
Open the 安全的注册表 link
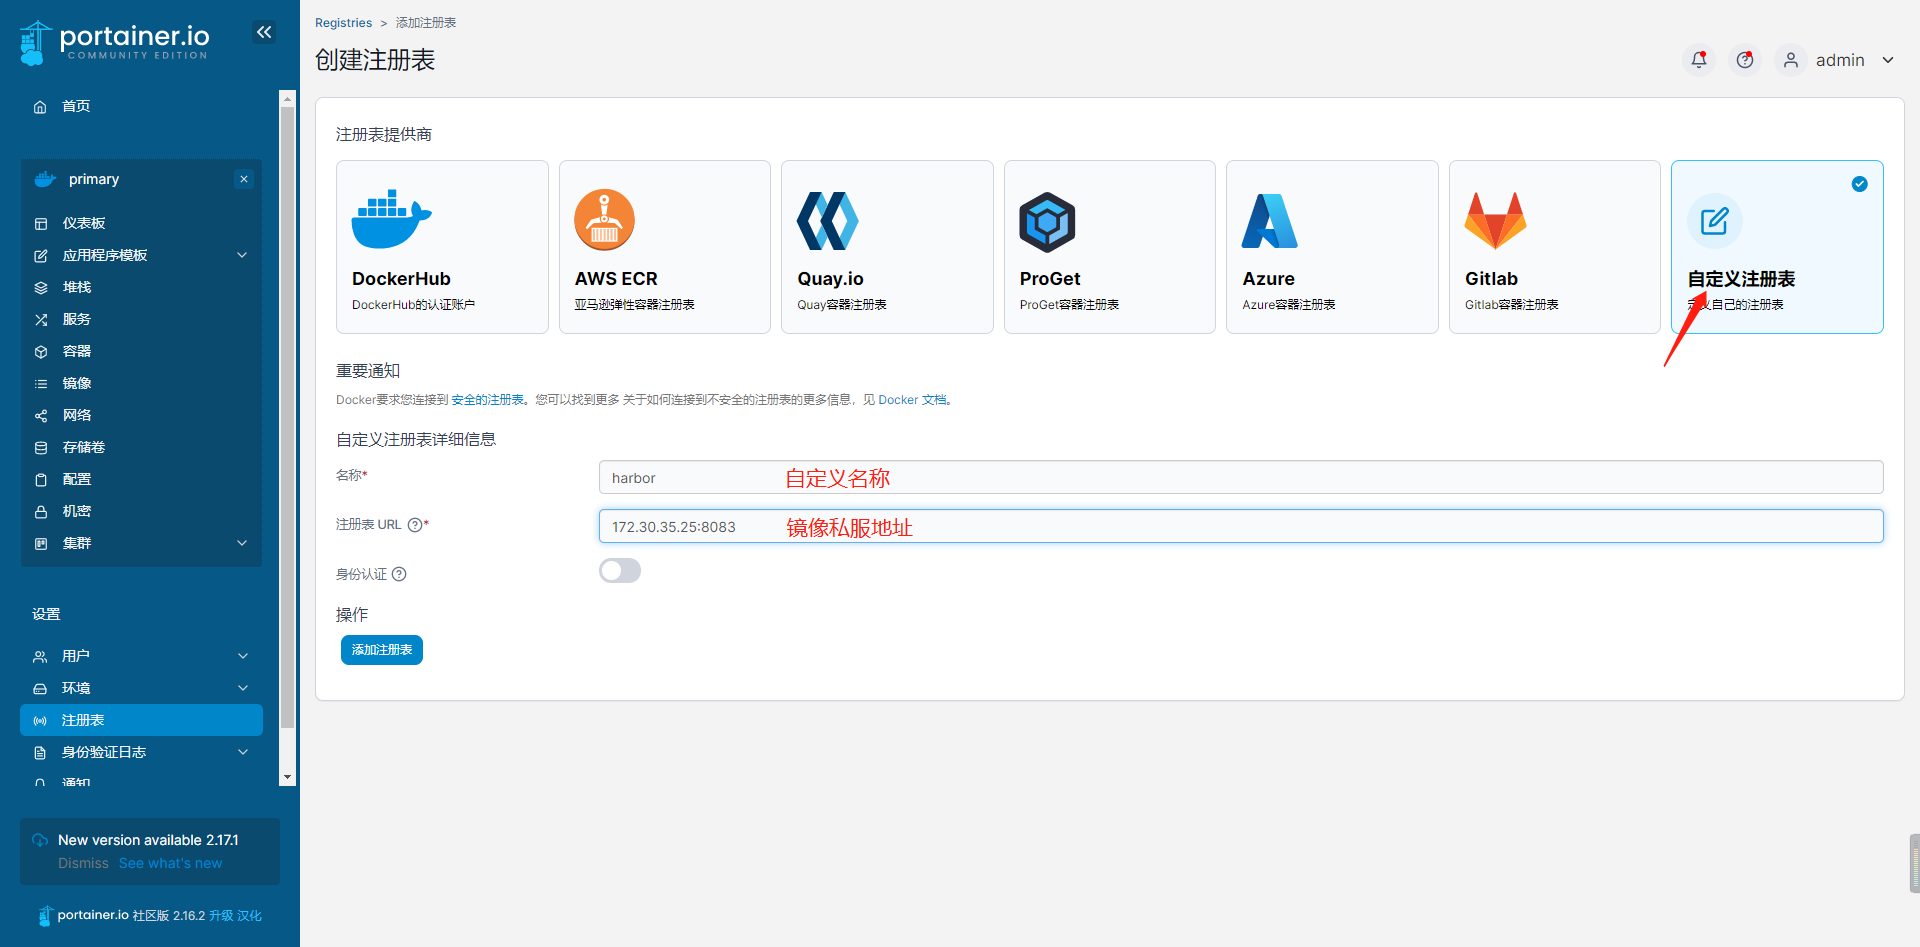coord(487,400)
